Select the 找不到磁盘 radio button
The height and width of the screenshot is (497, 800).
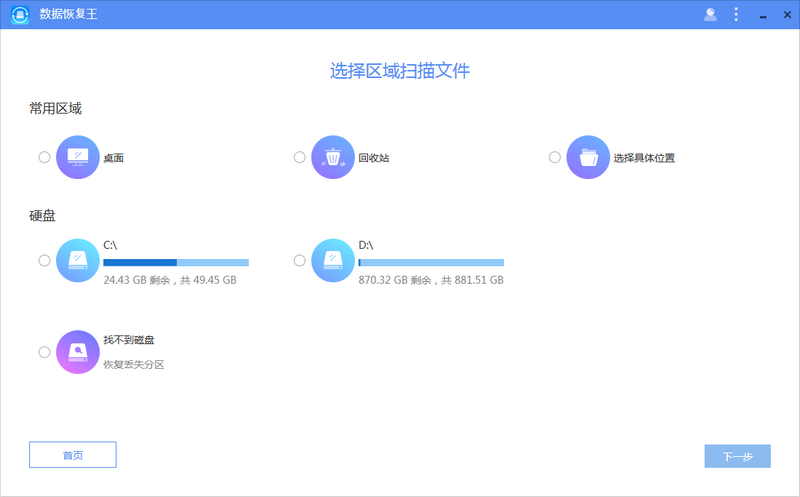click(x=44, y=352)
